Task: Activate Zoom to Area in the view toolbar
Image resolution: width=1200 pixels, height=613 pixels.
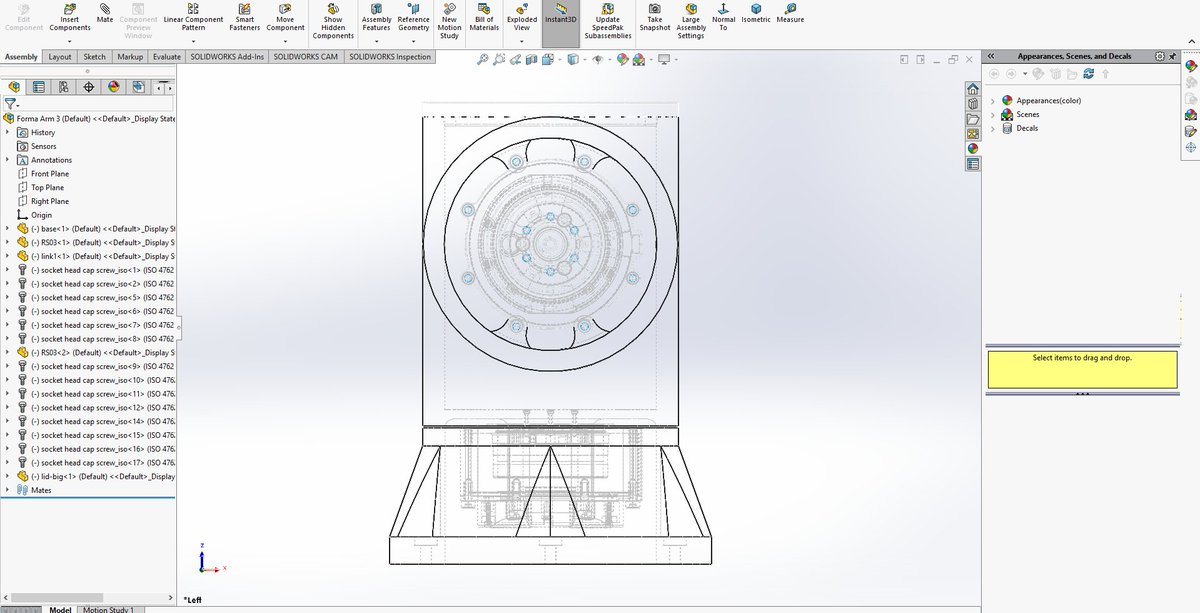Action: pos(499,59)
